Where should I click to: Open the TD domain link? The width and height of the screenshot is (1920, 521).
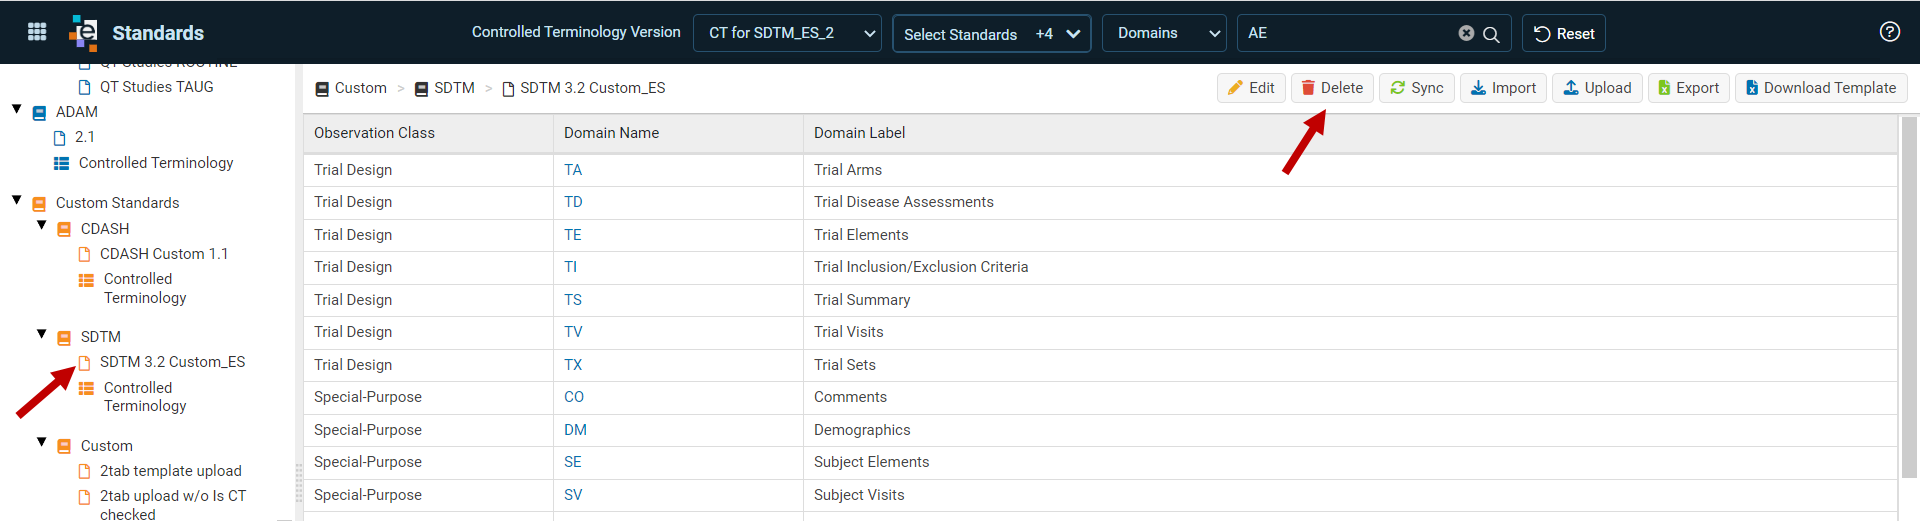click(x=573, y=202)
